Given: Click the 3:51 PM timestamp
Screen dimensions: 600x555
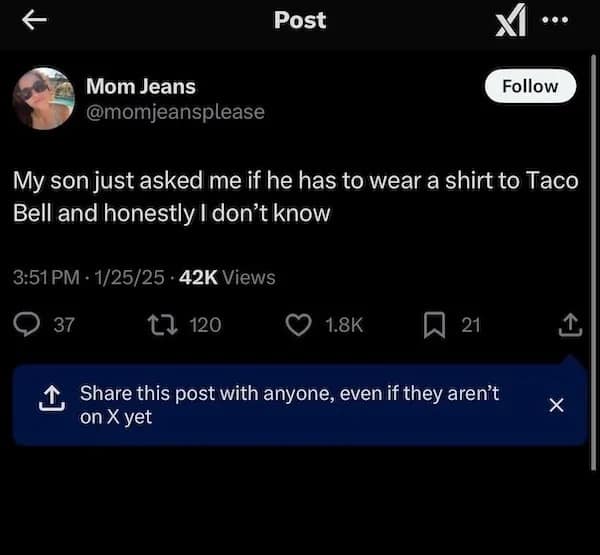Looking at the screenshot, I should pyautogui.click(x=47, y=277).
